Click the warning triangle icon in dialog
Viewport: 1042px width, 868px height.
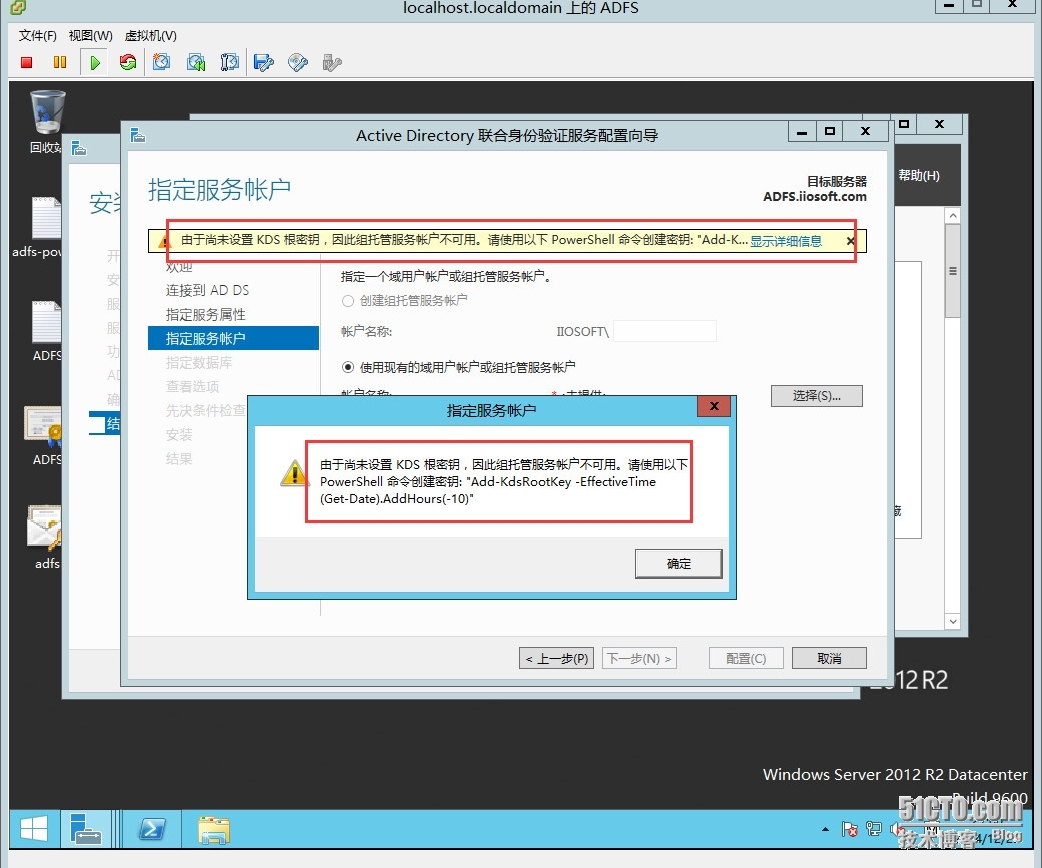294,473
